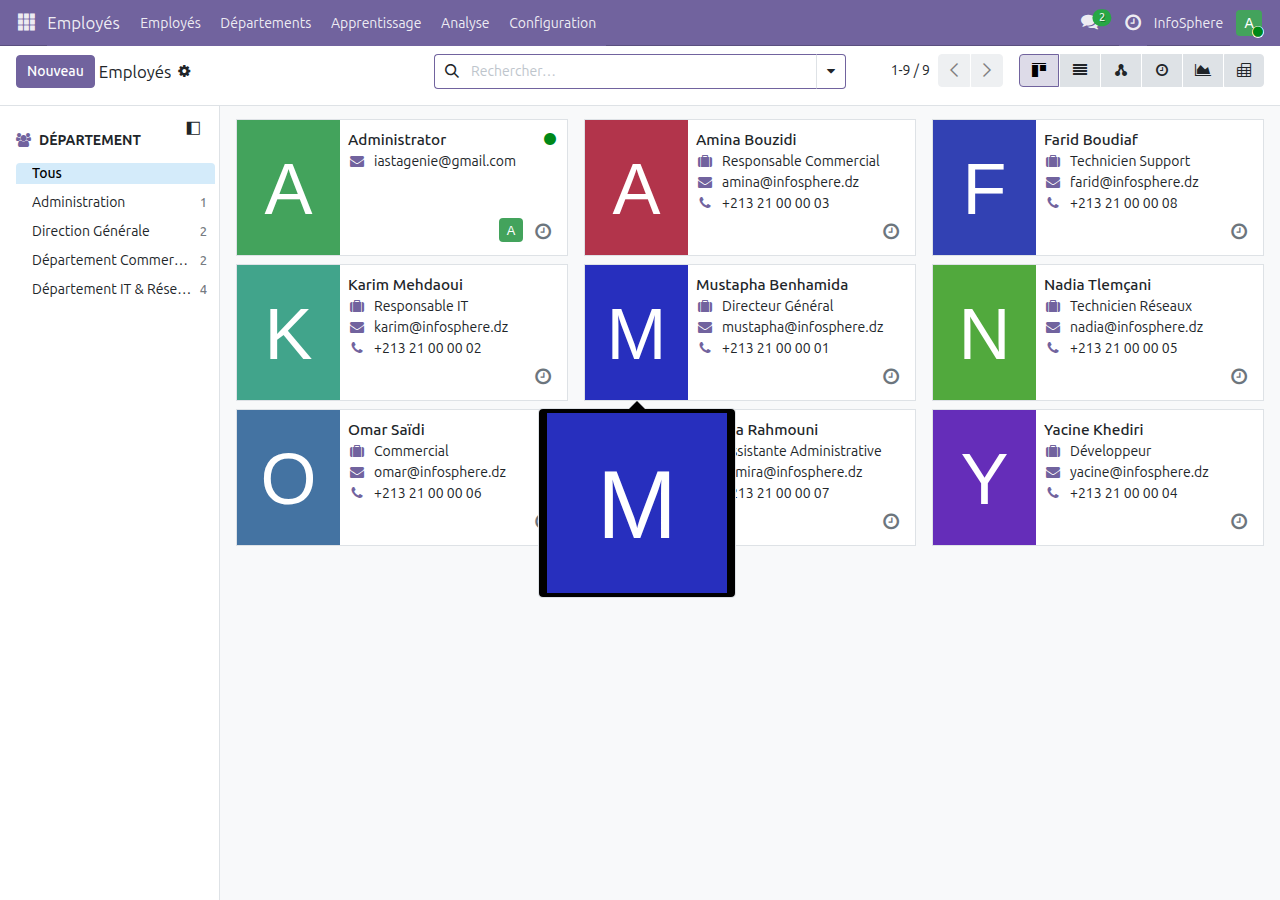Screen dimensions: 1280x900
Task: Switch to the list view
Action: [x=1079, y=70]
